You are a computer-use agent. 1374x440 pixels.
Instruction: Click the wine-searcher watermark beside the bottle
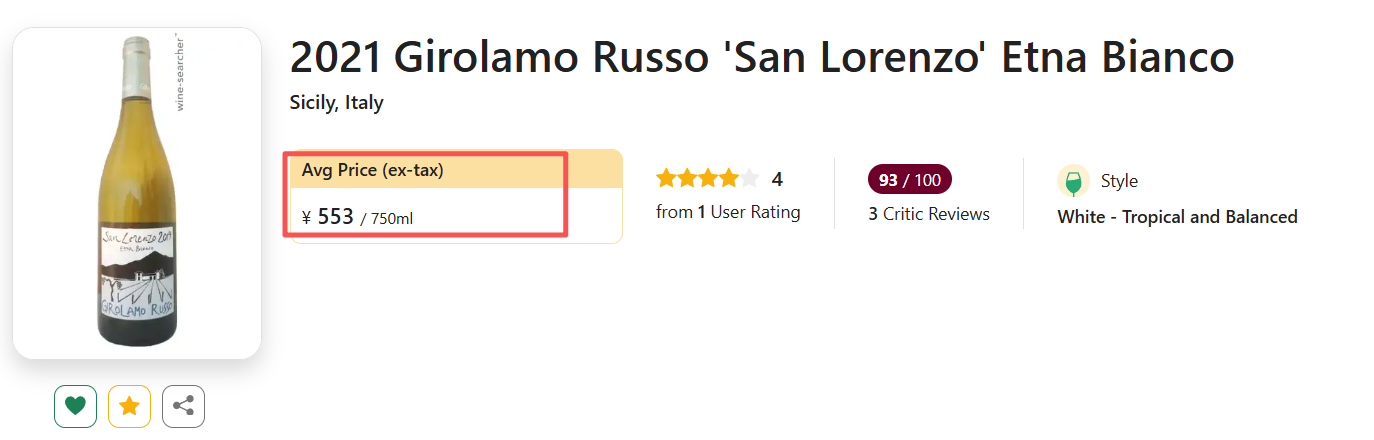[181, 72]
